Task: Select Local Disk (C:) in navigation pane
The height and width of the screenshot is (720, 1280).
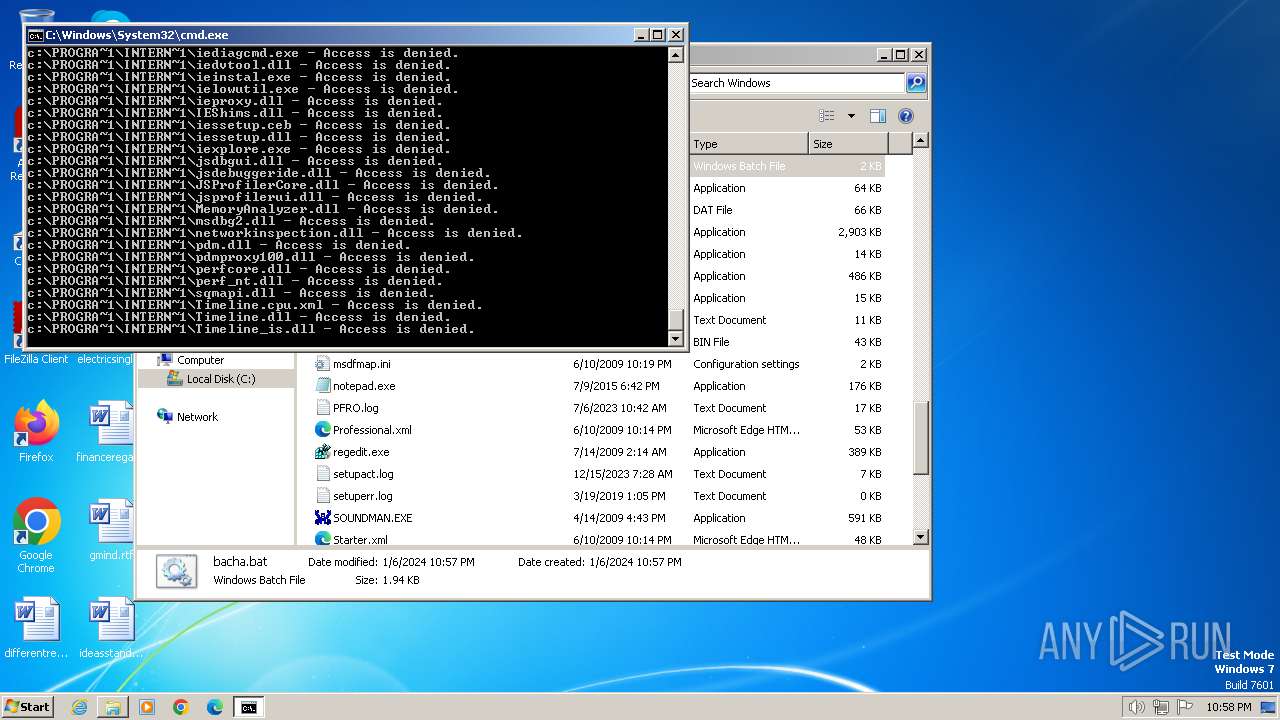Action: click(220, 379)
